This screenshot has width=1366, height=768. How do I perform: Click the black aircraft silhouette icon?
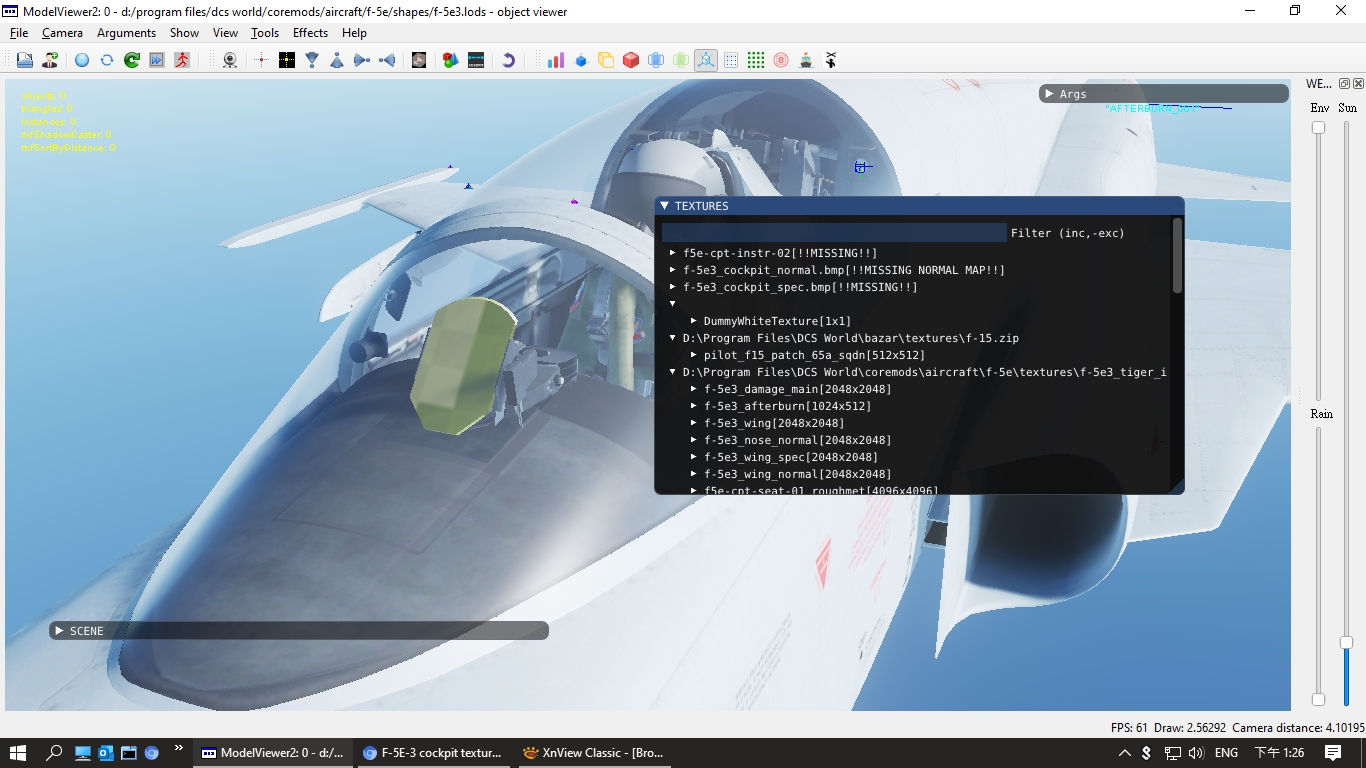[831, 60]
